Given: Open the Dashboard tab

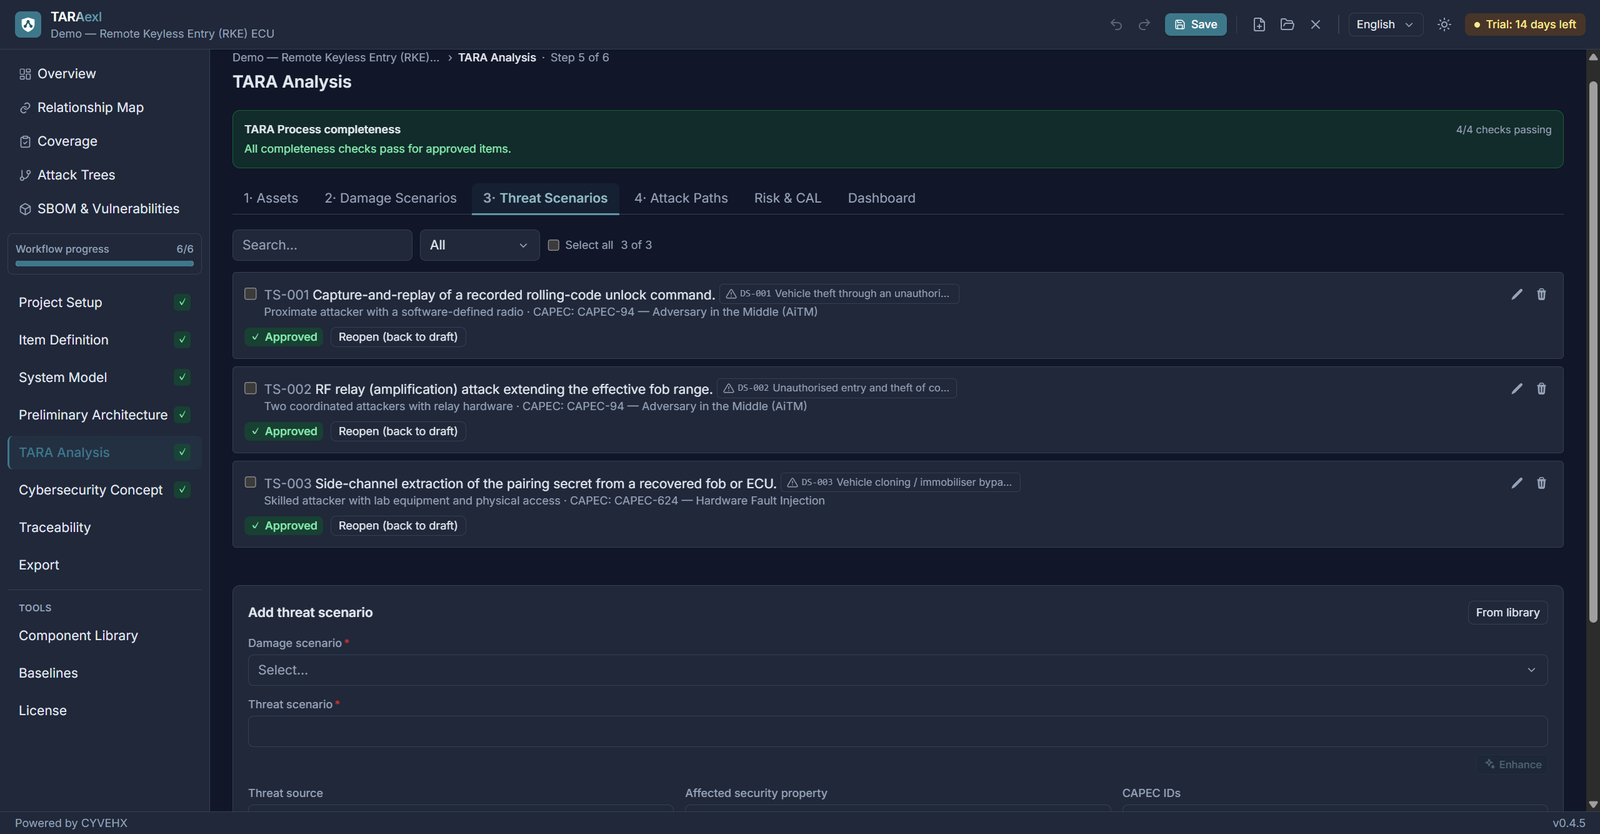Looking at the screenshot, I should 881,198.
